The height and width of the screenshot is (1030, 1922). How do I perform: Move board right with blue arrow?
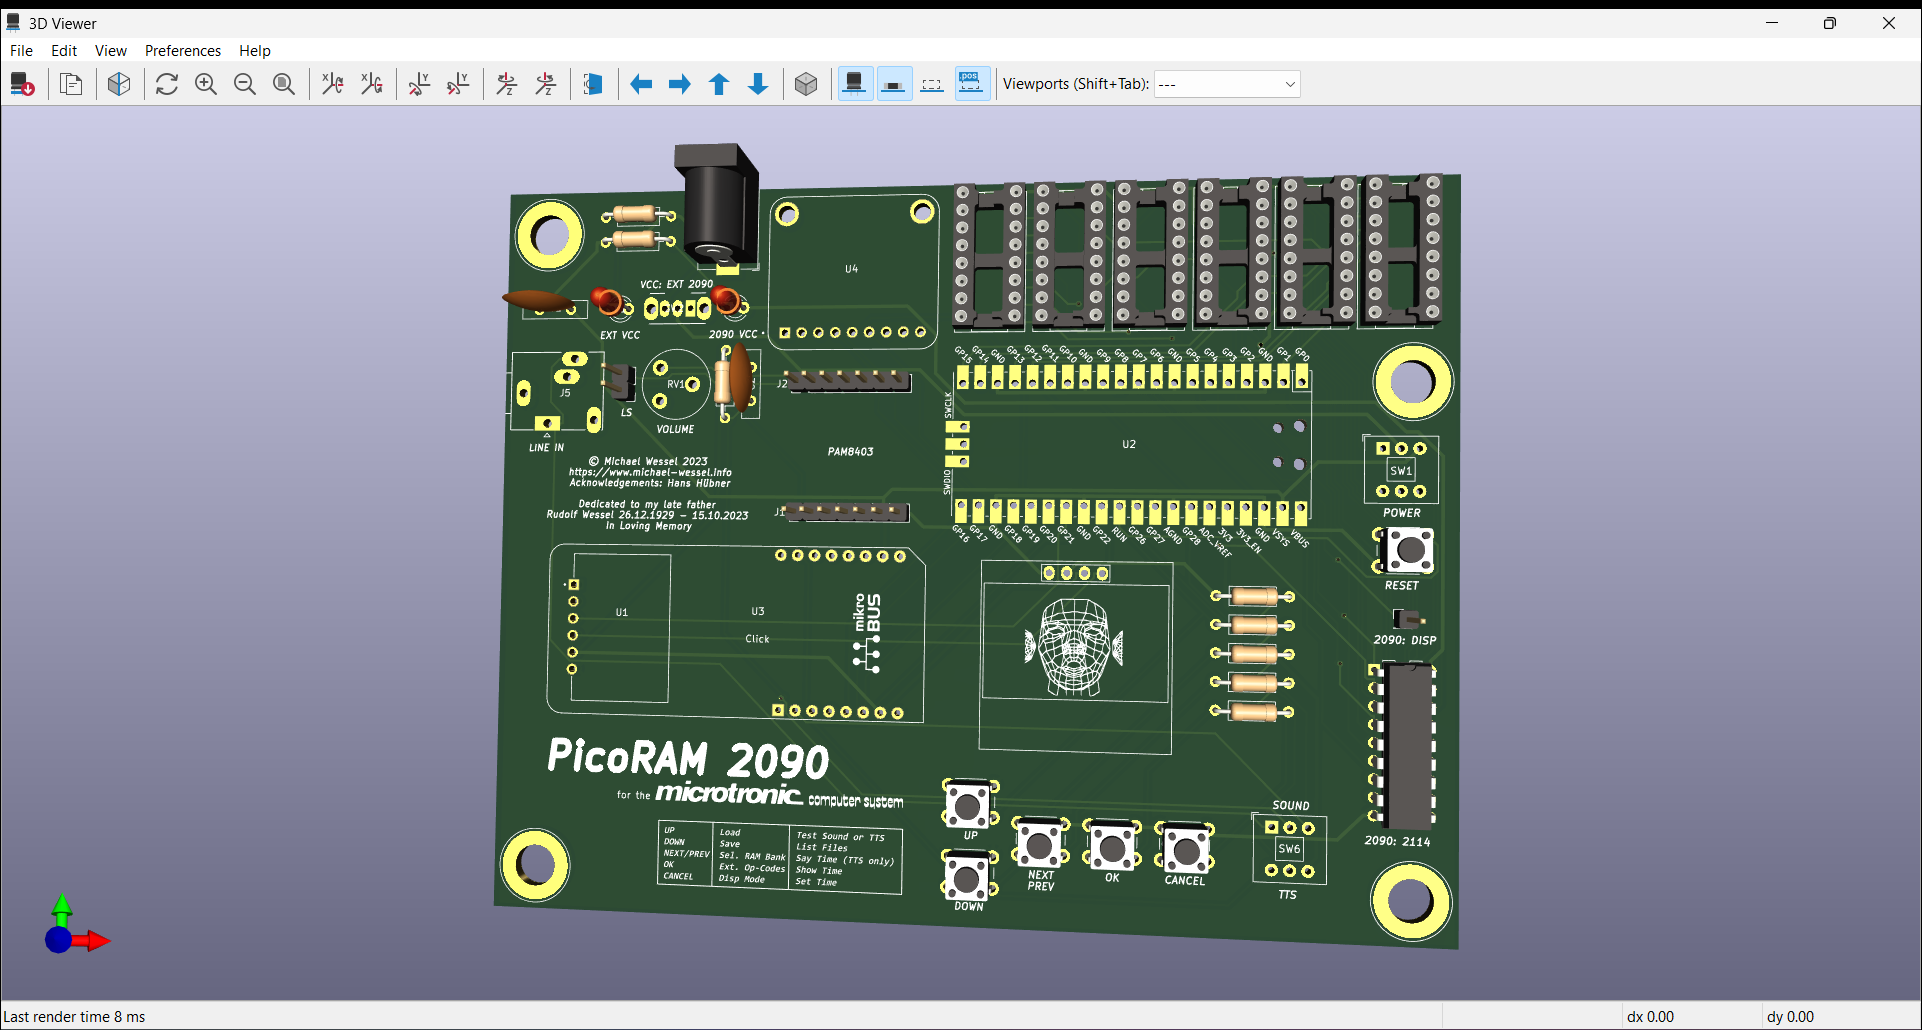[680, 84]
